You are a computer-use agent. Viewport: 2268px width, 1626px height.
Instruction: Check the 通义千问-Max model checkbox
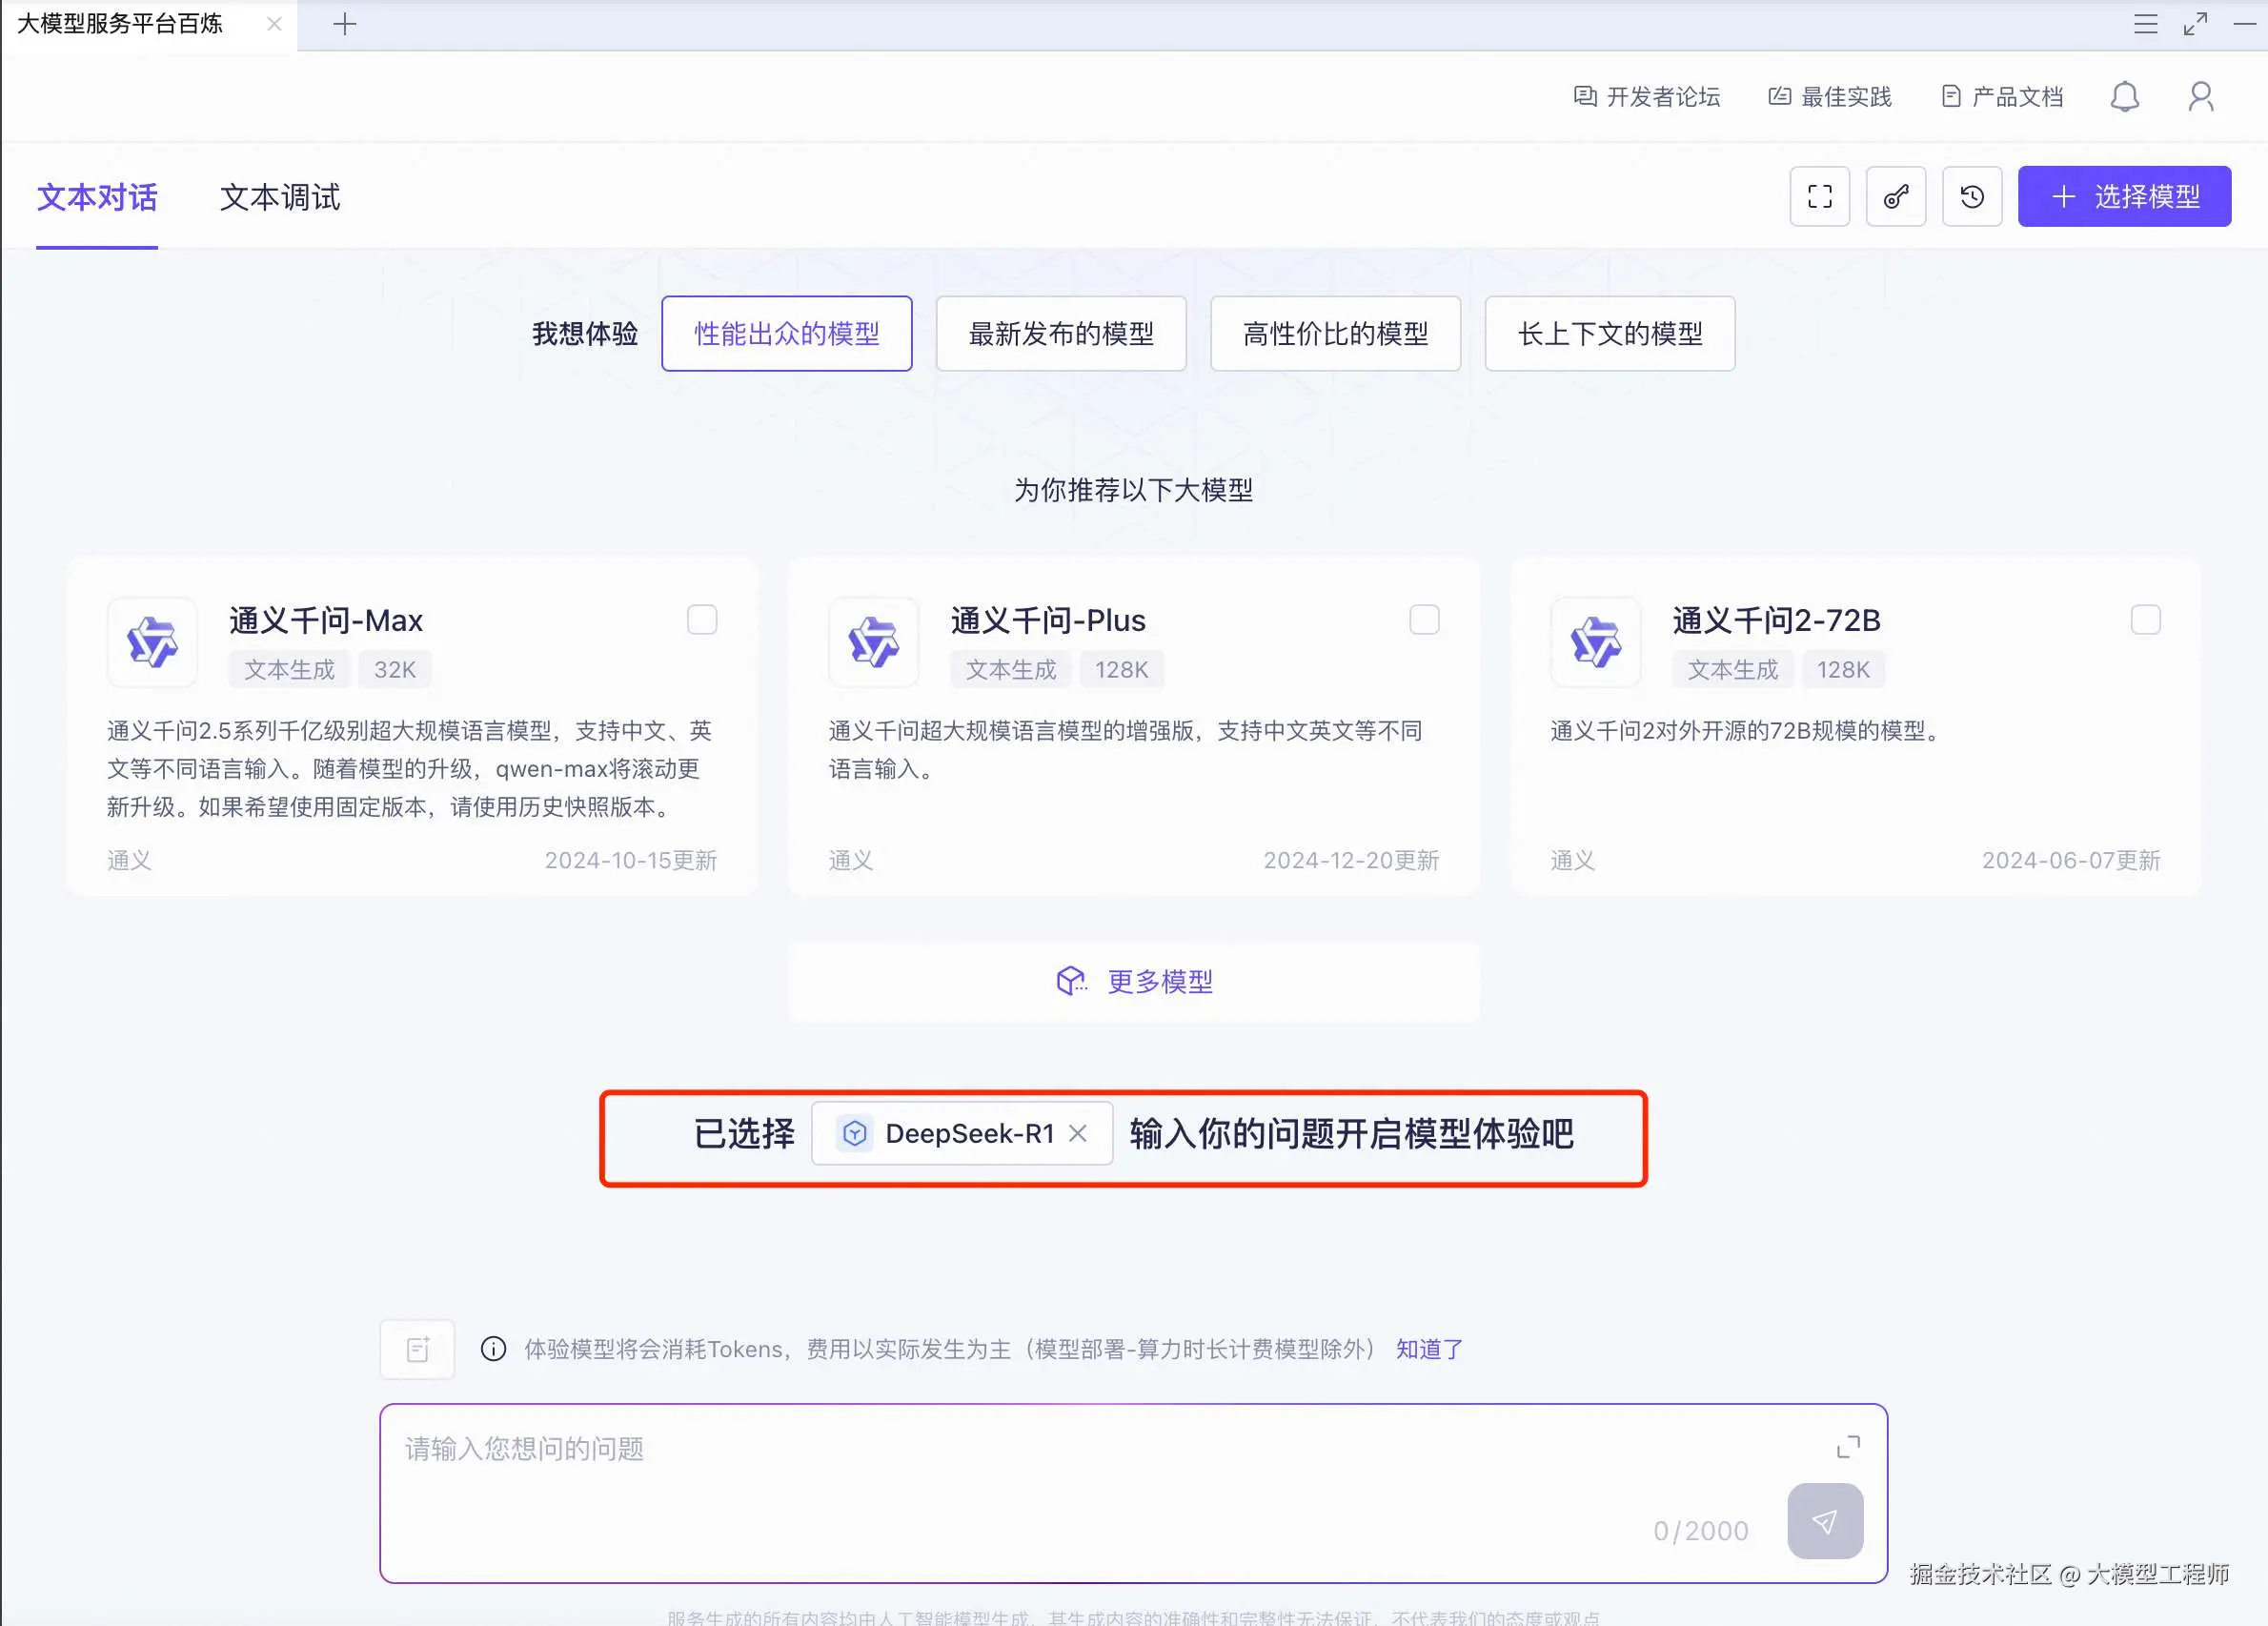coord(702,620)
